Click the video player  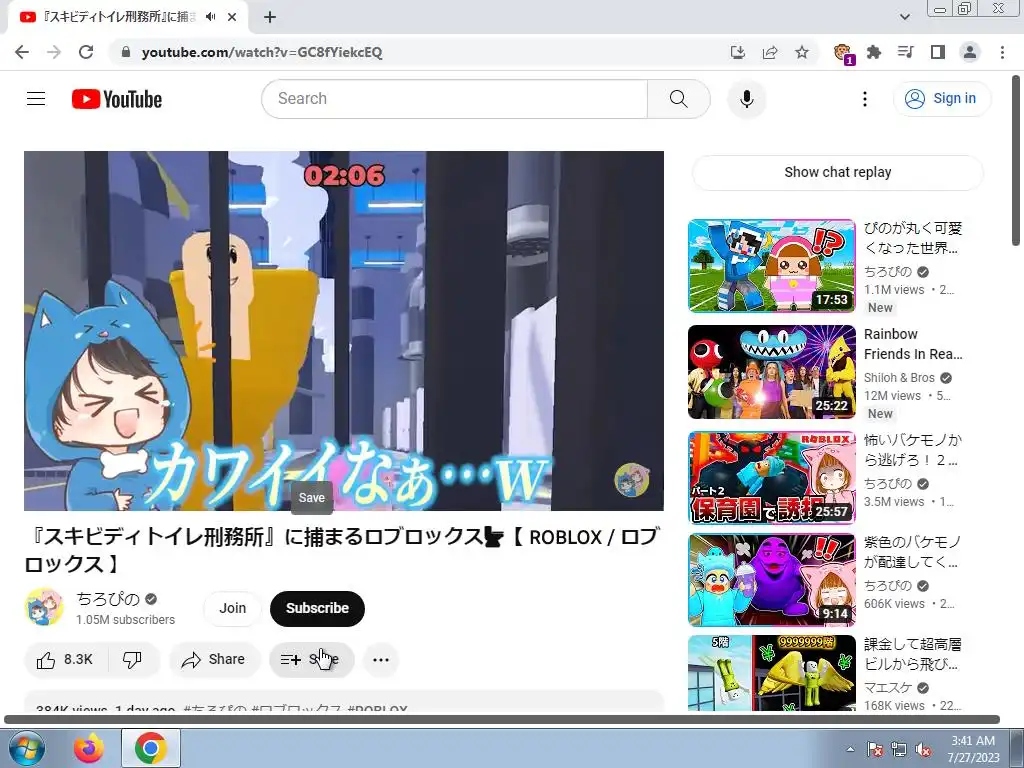pyautogui.click(x=344, y=330)
